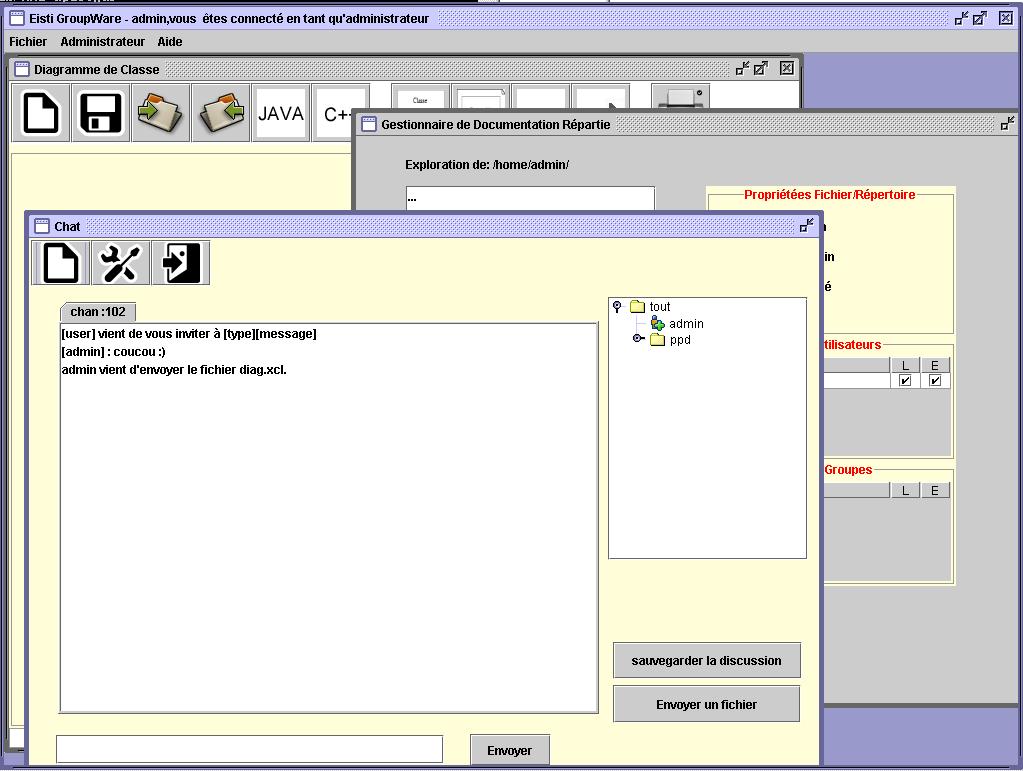Click the chat message input field
1023x771 pixels.
coord(249,749)
